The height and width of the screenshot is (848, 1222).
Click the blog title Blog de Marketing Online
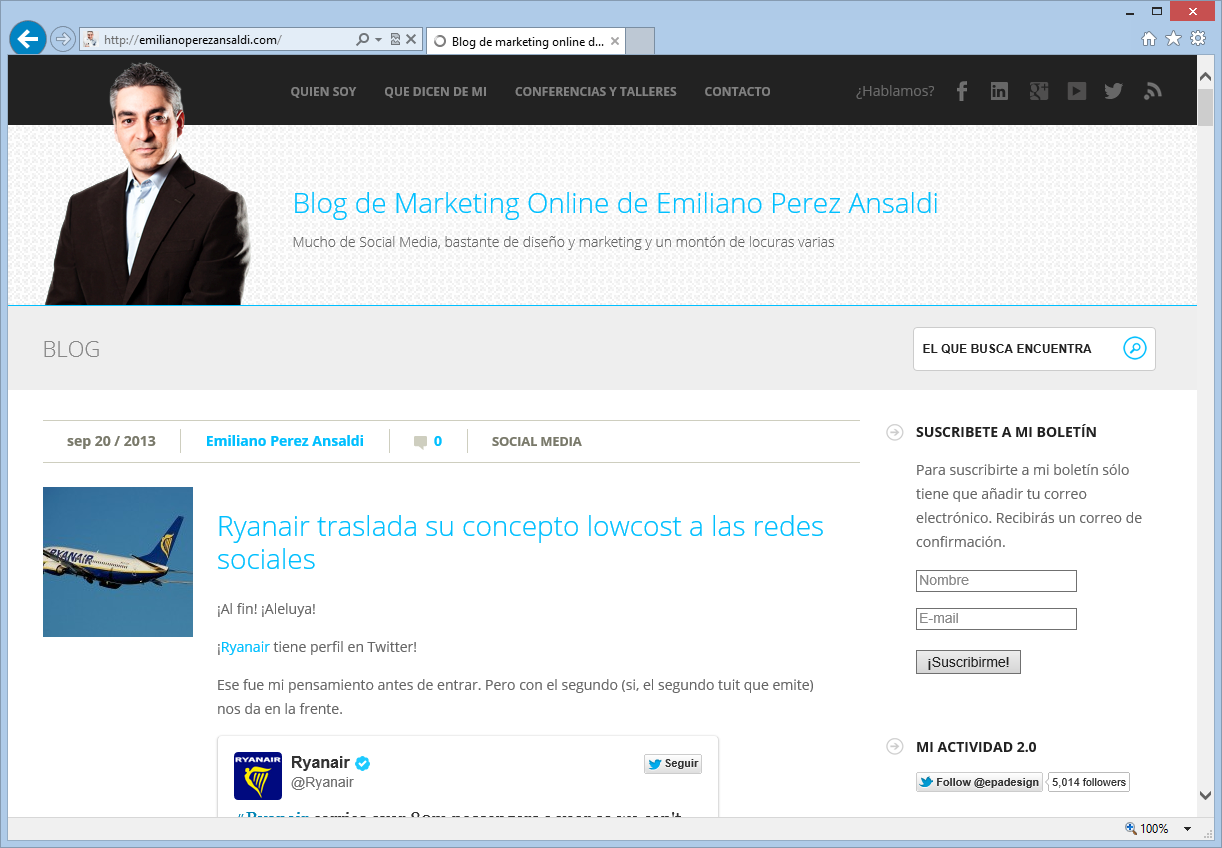pyautogui.click(x=615, y=204)
